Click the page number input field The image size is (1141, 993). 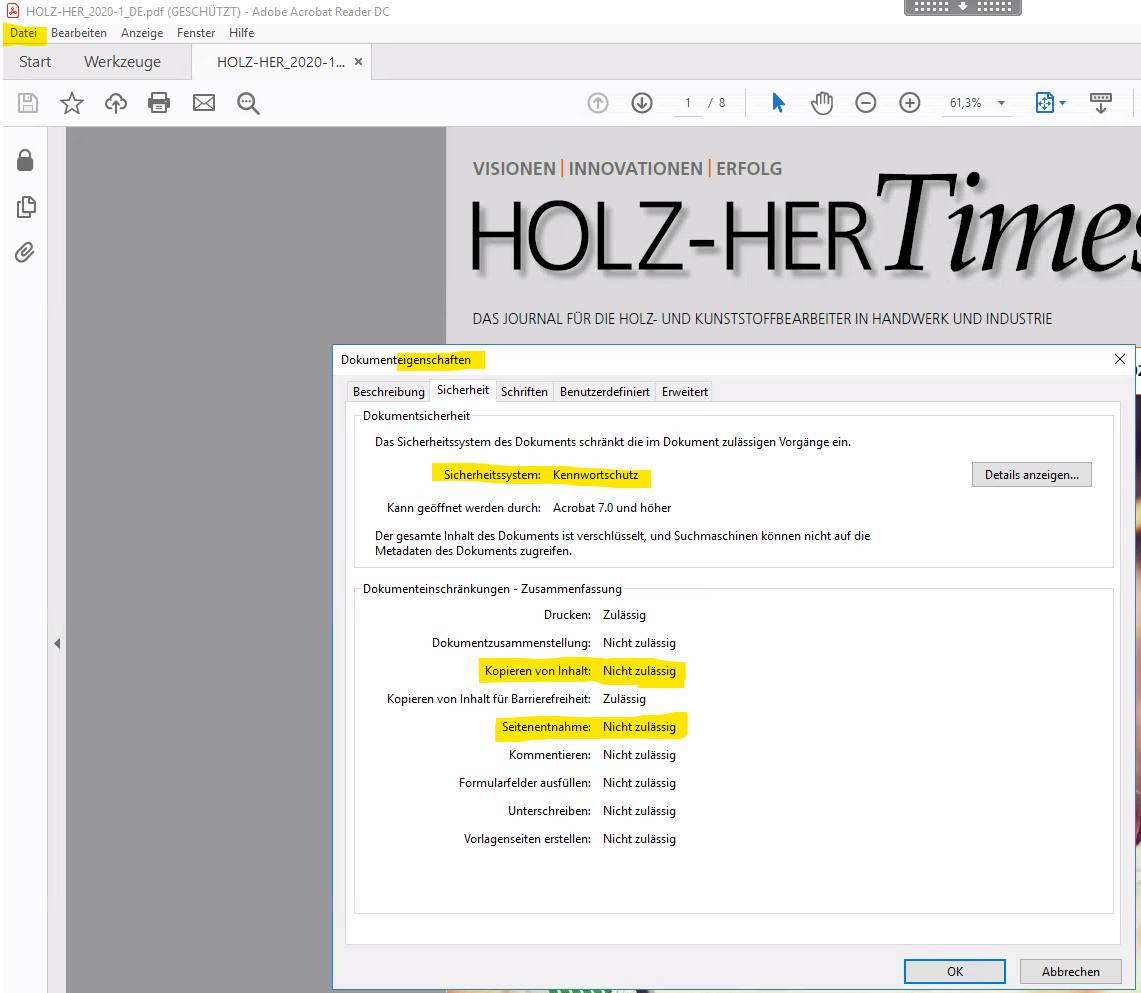[688, 103]
